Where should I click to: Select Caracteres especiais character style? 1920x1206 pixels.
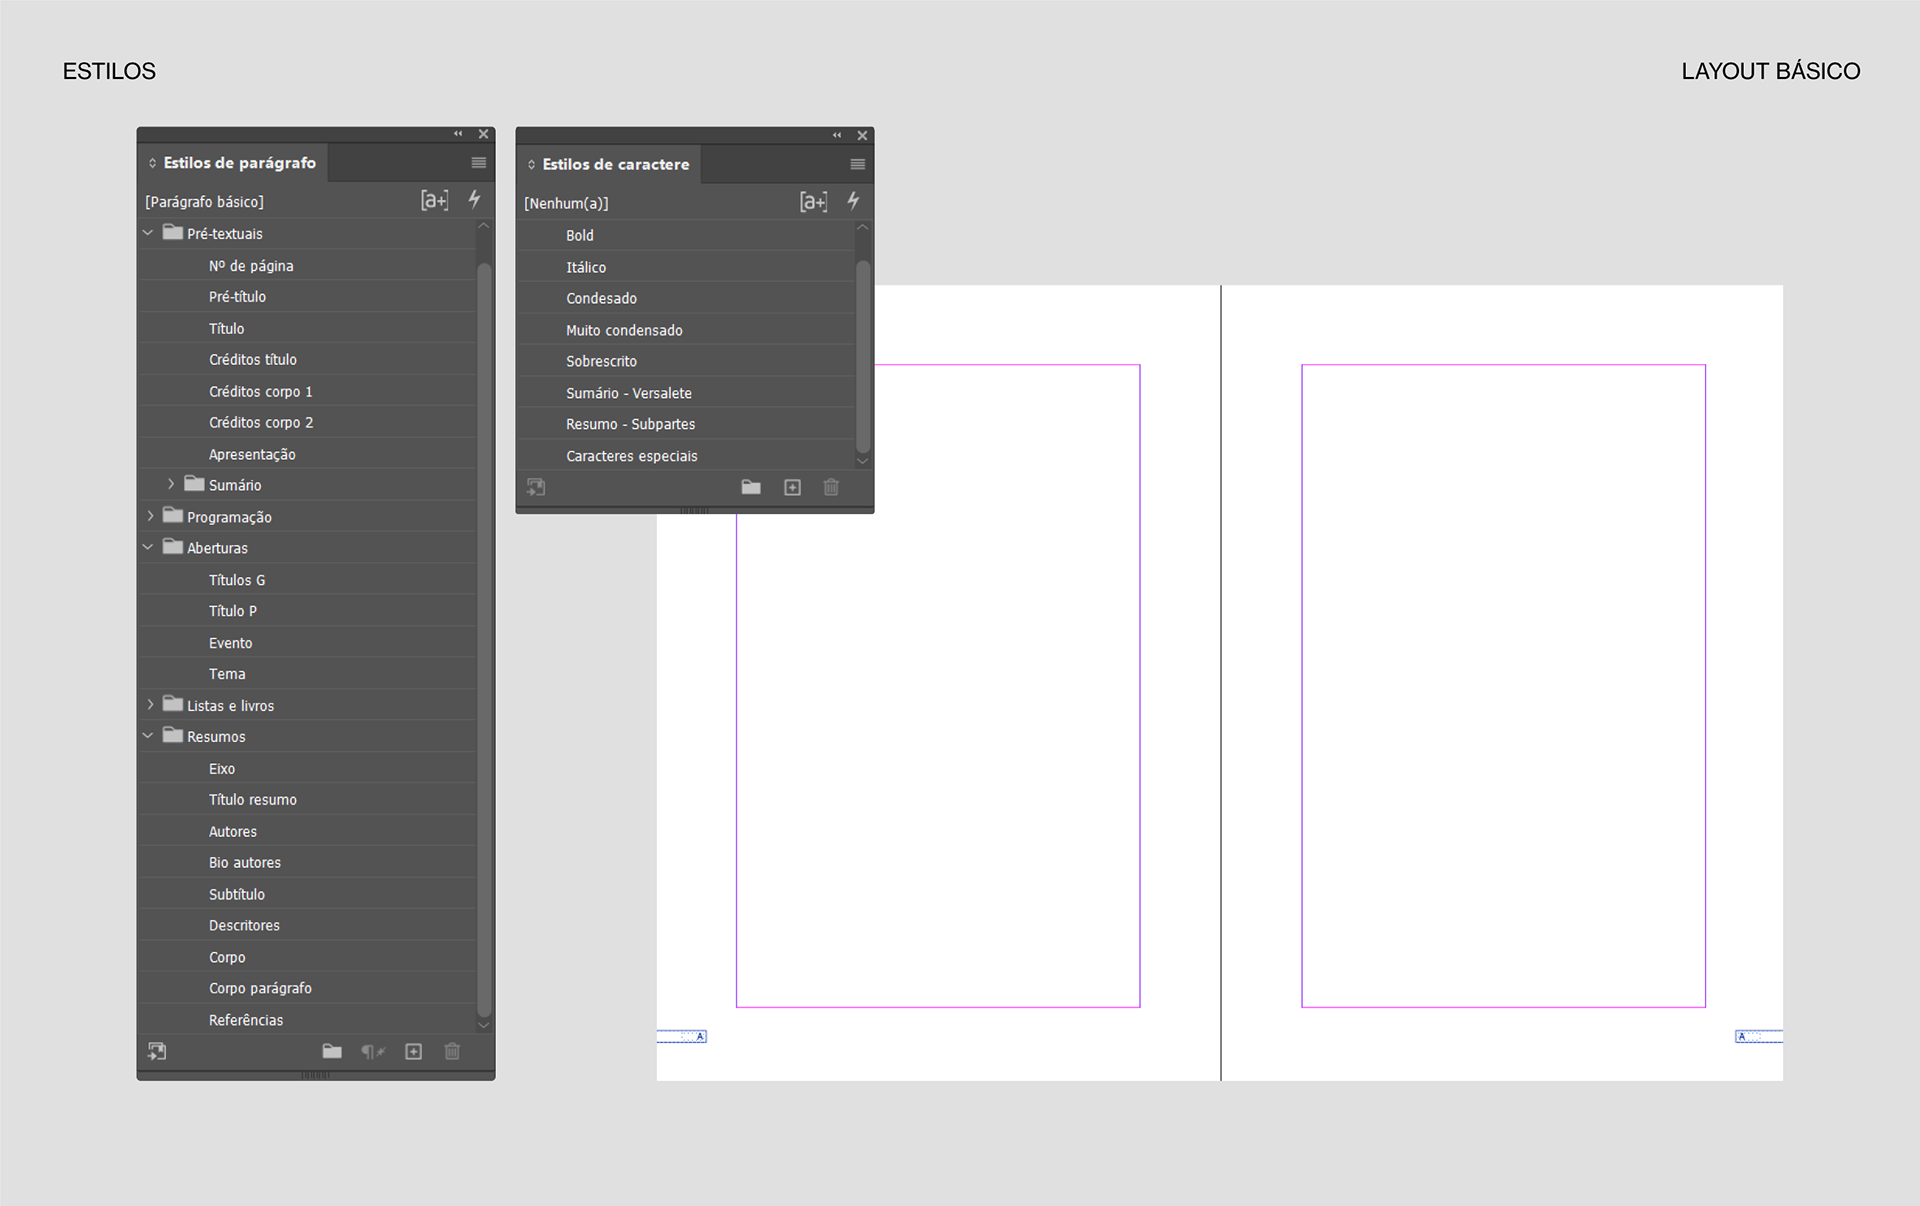tap(686, 456)
